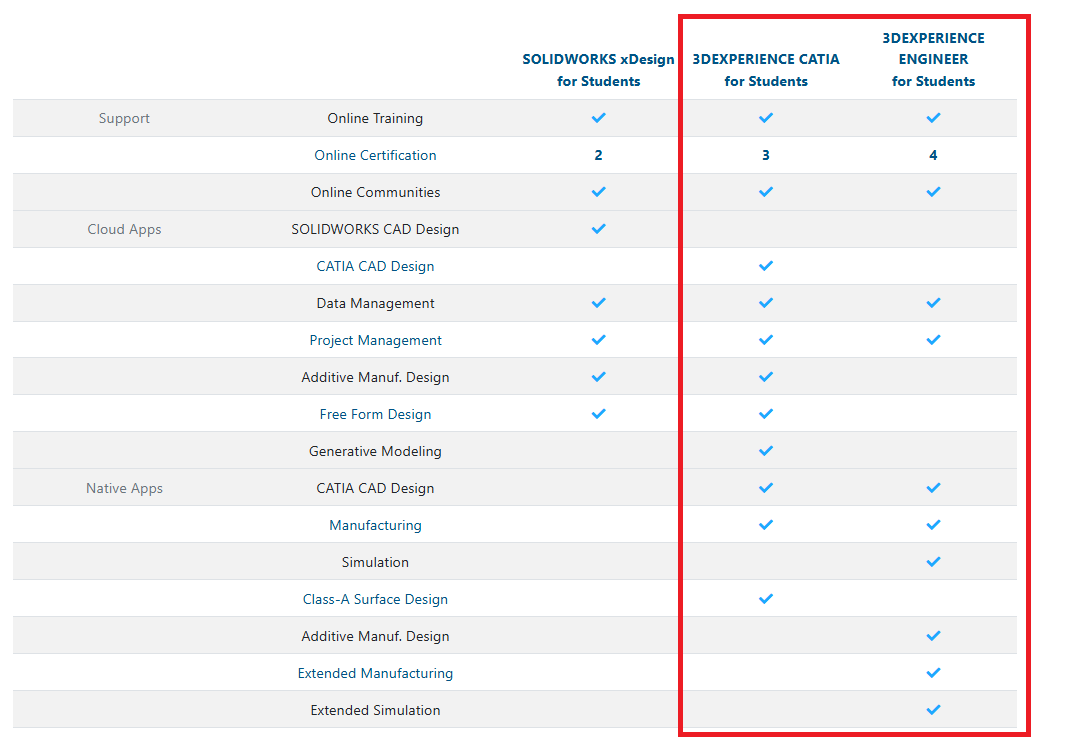Screen dimensions: 1089x751
Task: Open the Manufacturing link
Action: coord(375,525)
